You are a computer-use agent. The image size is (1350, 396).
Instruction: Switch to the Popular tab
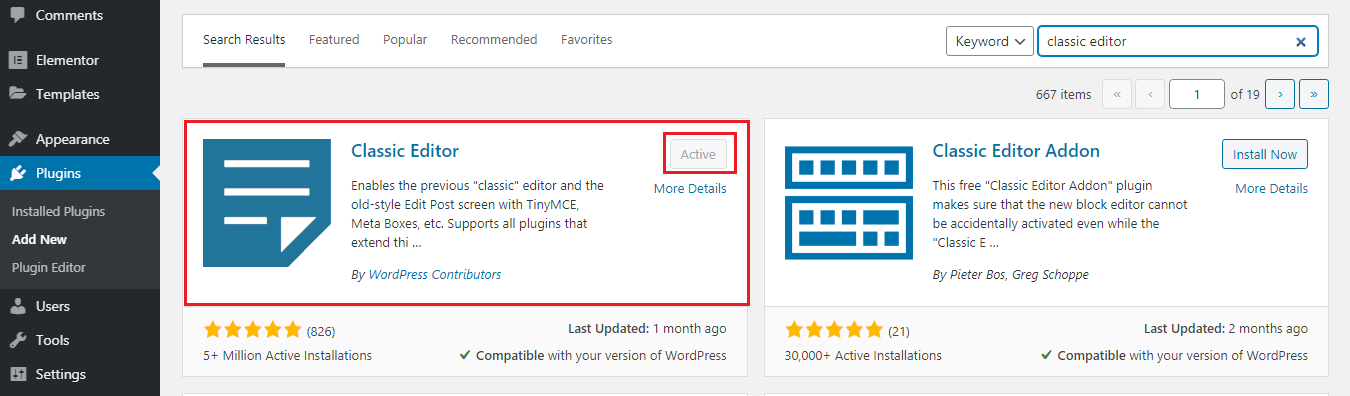click(x=405, y=40)
